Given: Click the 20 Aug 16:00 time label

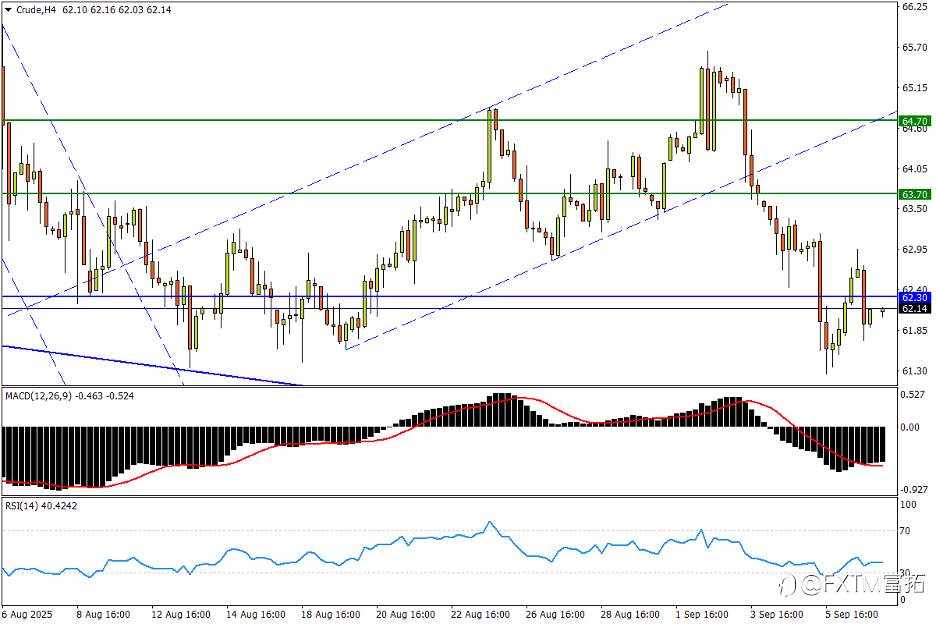Looking at the screenshot, I should tap(405, 614).
